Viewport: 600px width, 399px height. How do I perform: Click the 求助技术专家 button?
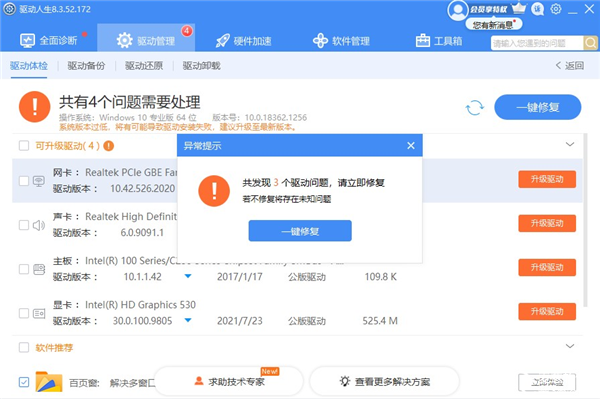(229, 381)
